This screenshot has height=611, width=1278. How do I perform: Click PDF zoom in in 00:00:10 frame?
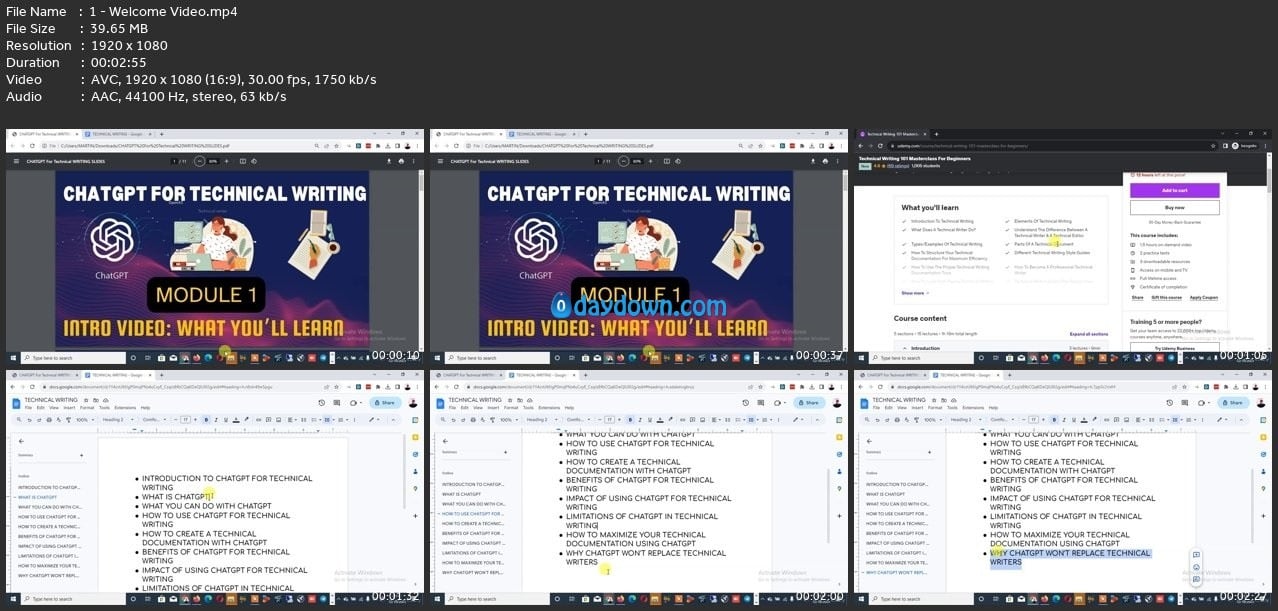pyautogui.click(x=227, y=161)
